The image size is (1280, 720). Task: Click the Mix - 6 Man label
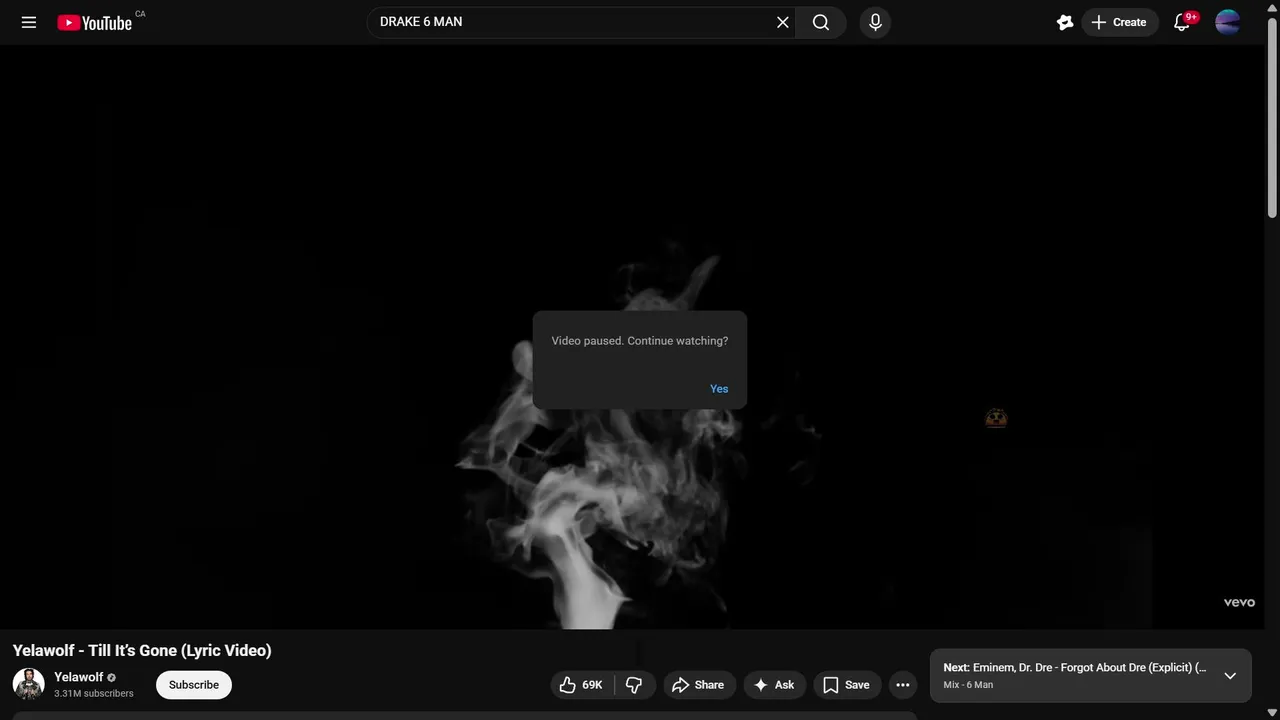[x=968, y=685]
